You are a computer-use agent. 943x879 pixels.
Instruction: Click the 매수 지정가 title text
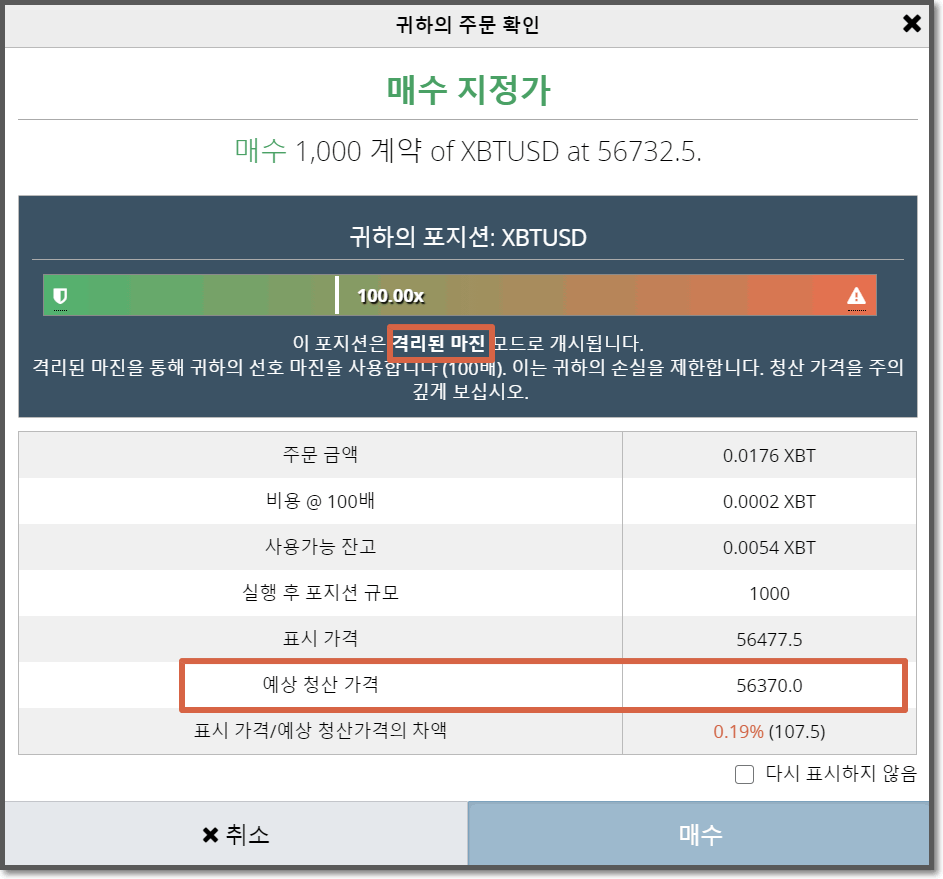pos(470,89)
